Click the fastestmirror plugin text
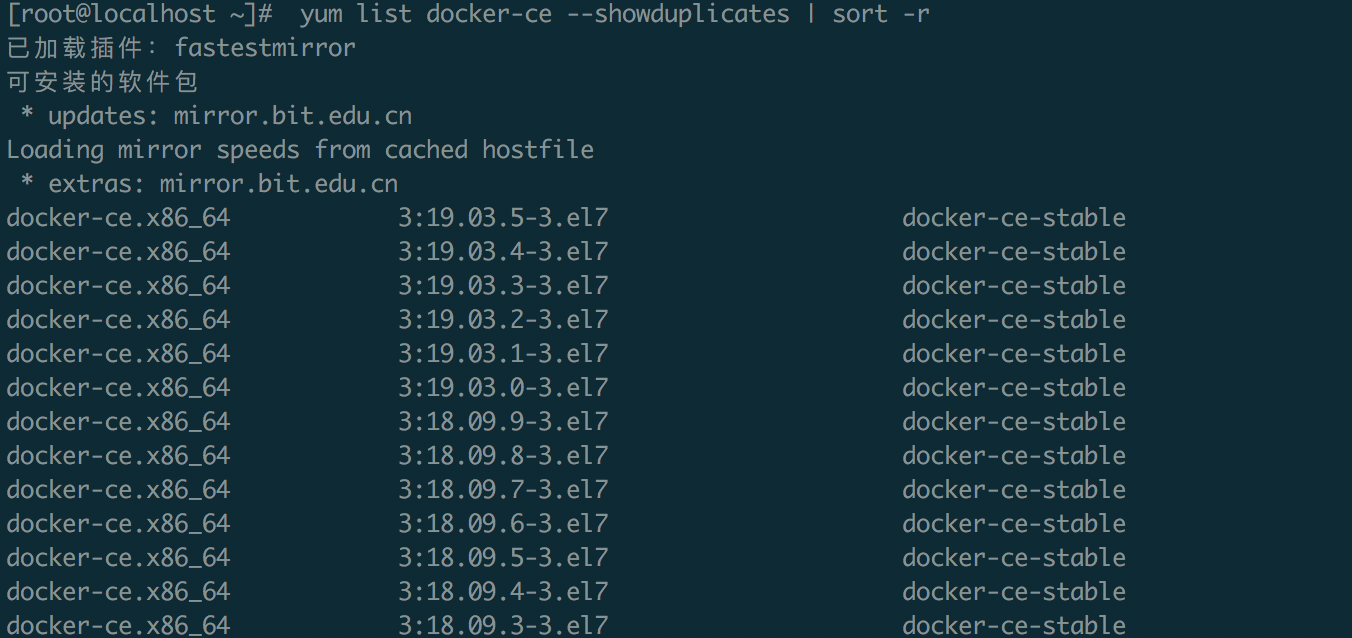Viewport: 1352px width, 638px height. click(x=265, y=48)
